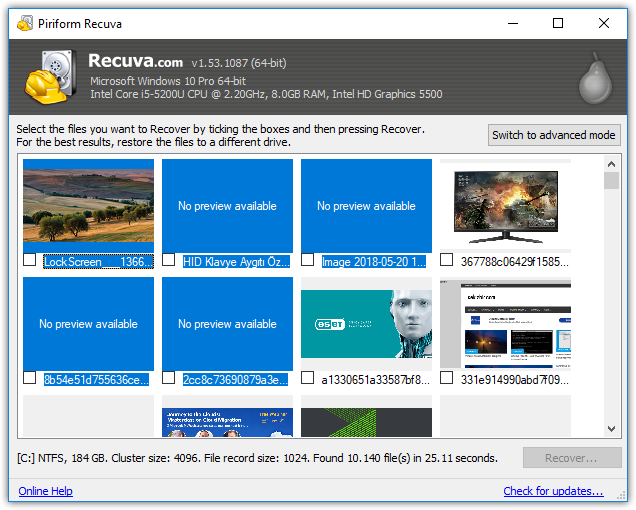The height and width of the screenshot is (510, 636).
Task: Tick the checkbox for a1330651a33587bf8 file
Action: [307, 378]
